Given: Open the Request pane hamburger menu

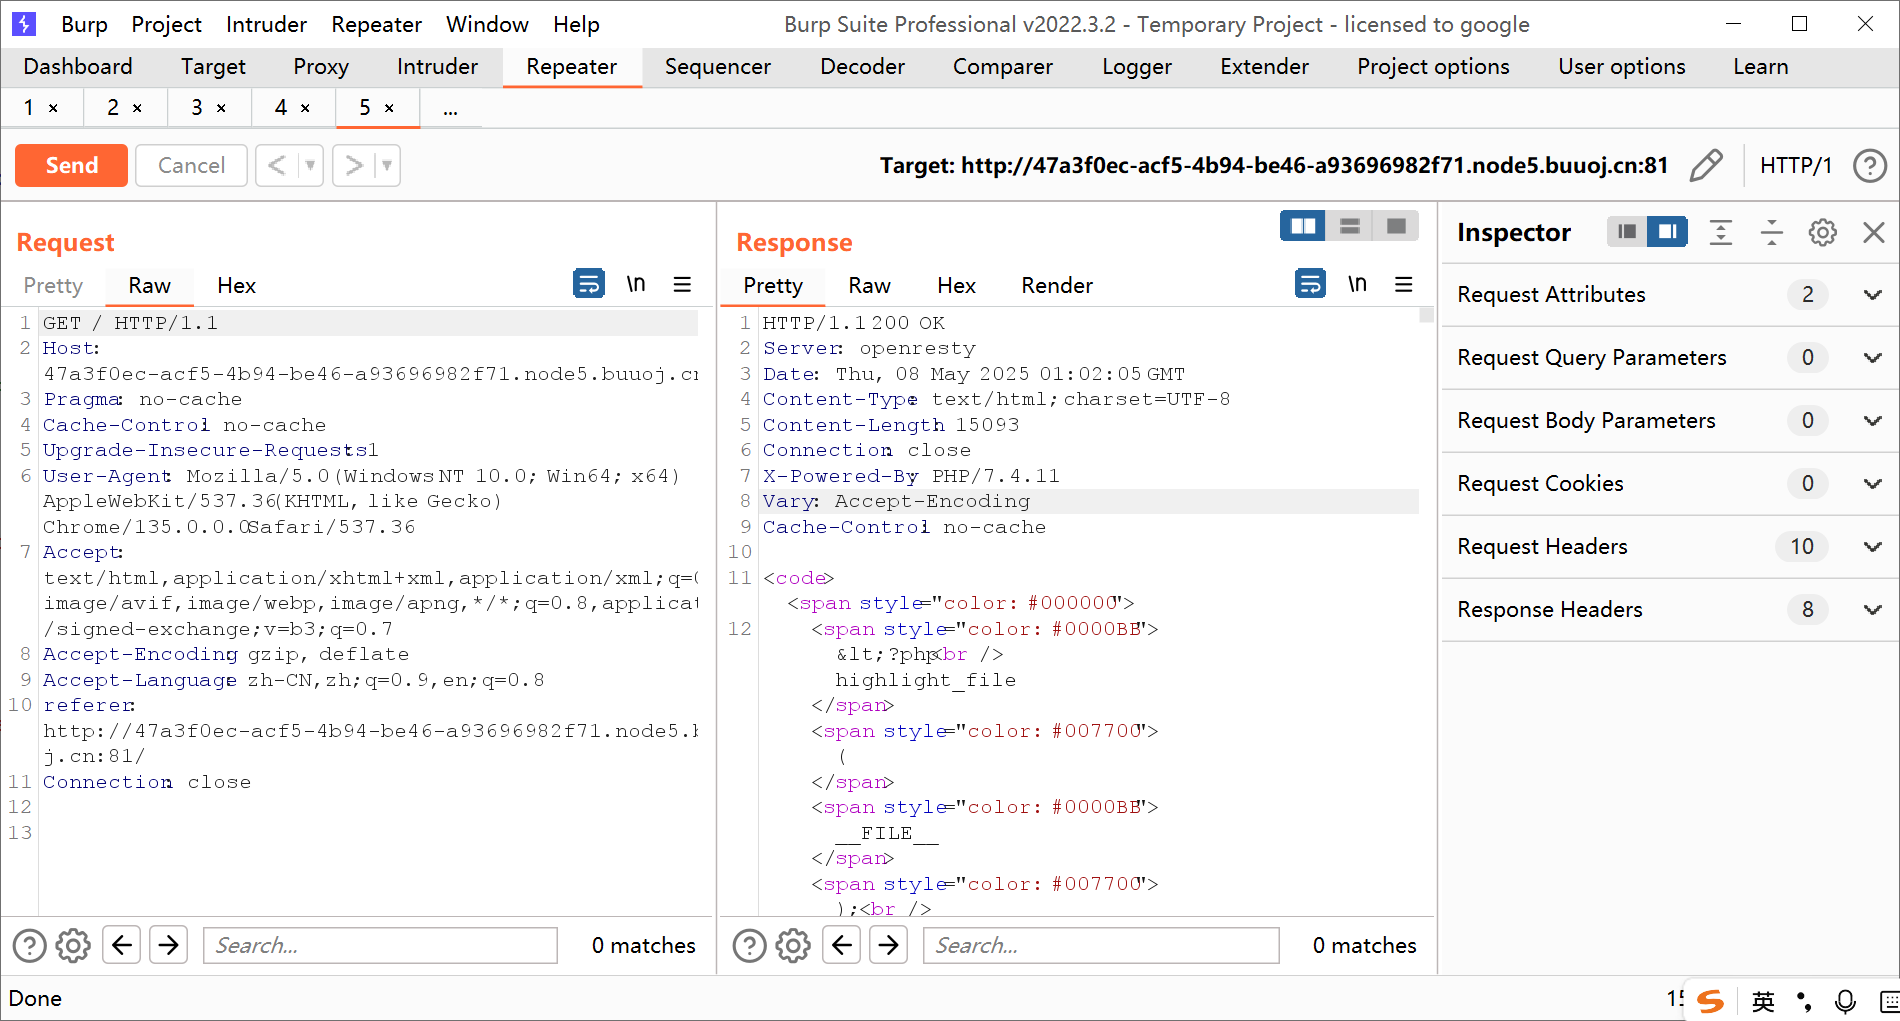Looking at the screenshot, I should tap(682, 285).
